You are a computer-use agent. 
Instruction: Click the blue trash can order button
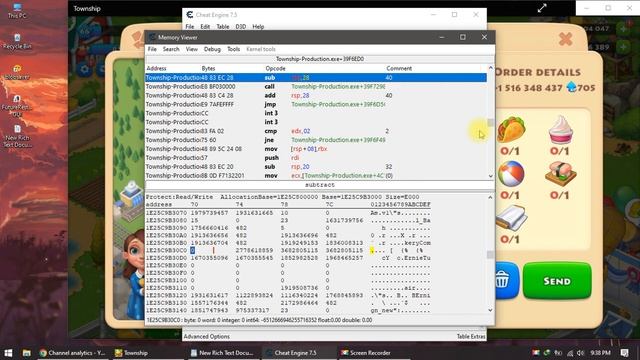(x=503, y=280)
